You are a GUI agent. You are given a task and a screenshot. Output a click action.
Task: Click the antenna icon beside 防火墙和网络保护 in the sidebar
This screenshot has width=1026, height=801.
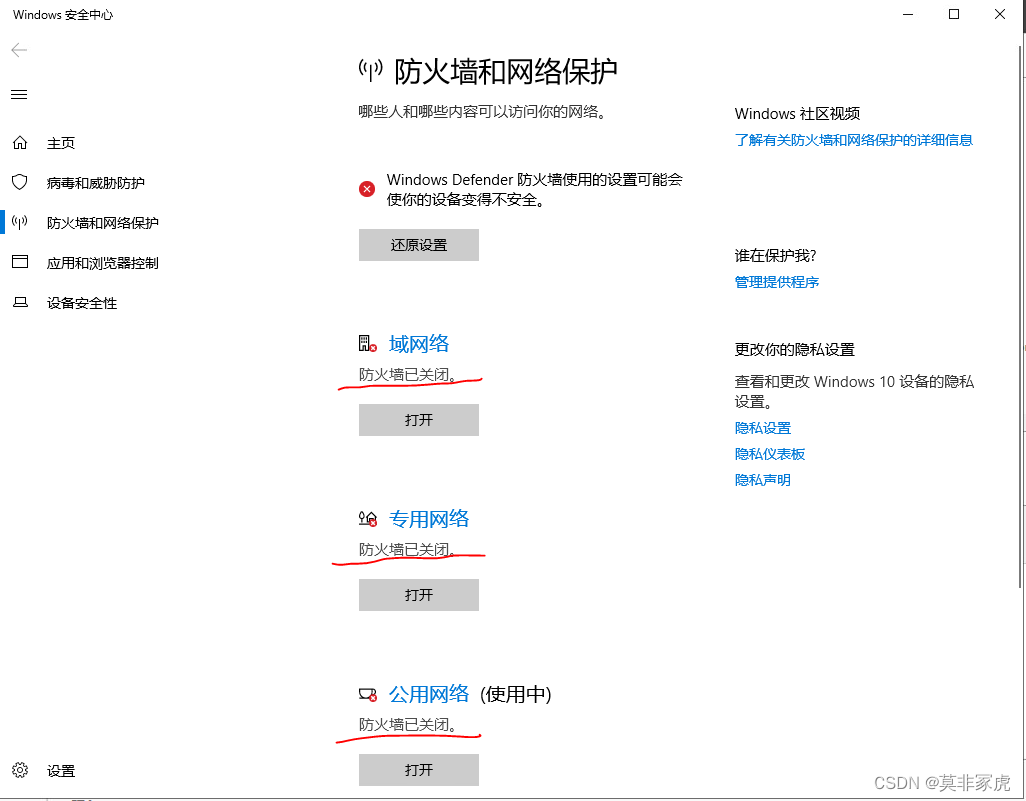(20, 222)
